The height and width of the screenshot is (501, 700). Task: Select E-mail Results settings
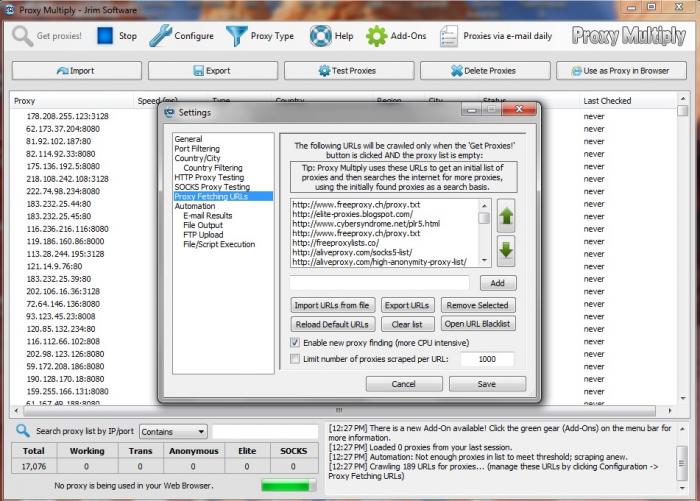[208, 216]
